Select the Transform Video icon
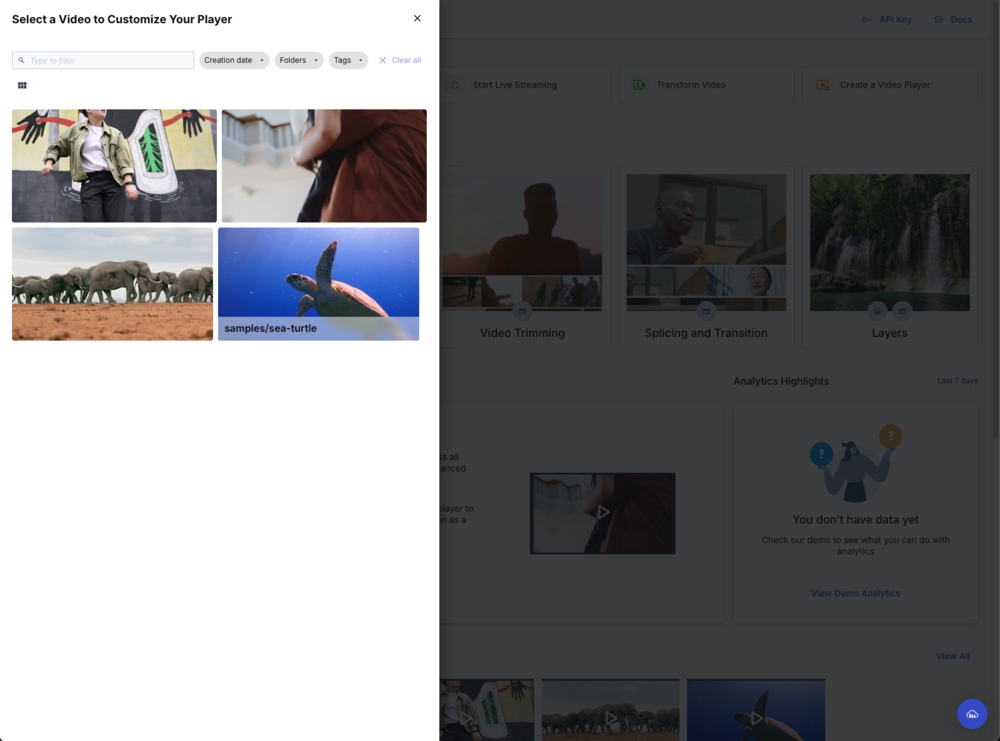The width and height of the screenshot is (1000, 741). pyautogui.click(x=639, y=85)
